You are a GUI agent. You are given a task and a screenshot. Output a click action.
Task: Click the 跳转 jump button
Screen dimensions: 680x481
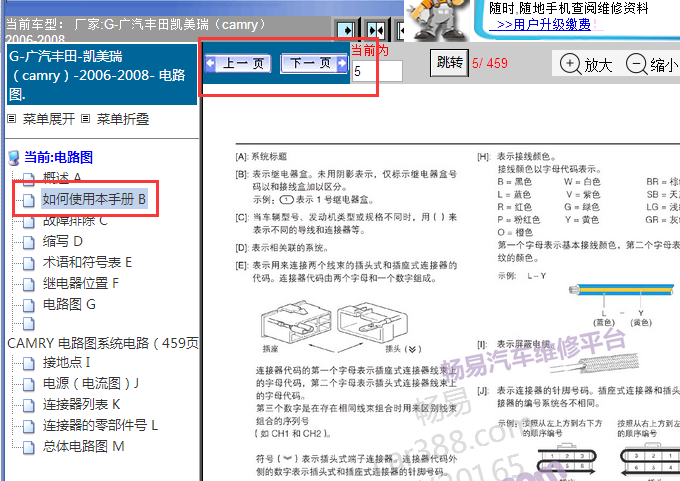pyautogui.click(x=449, y=63)
